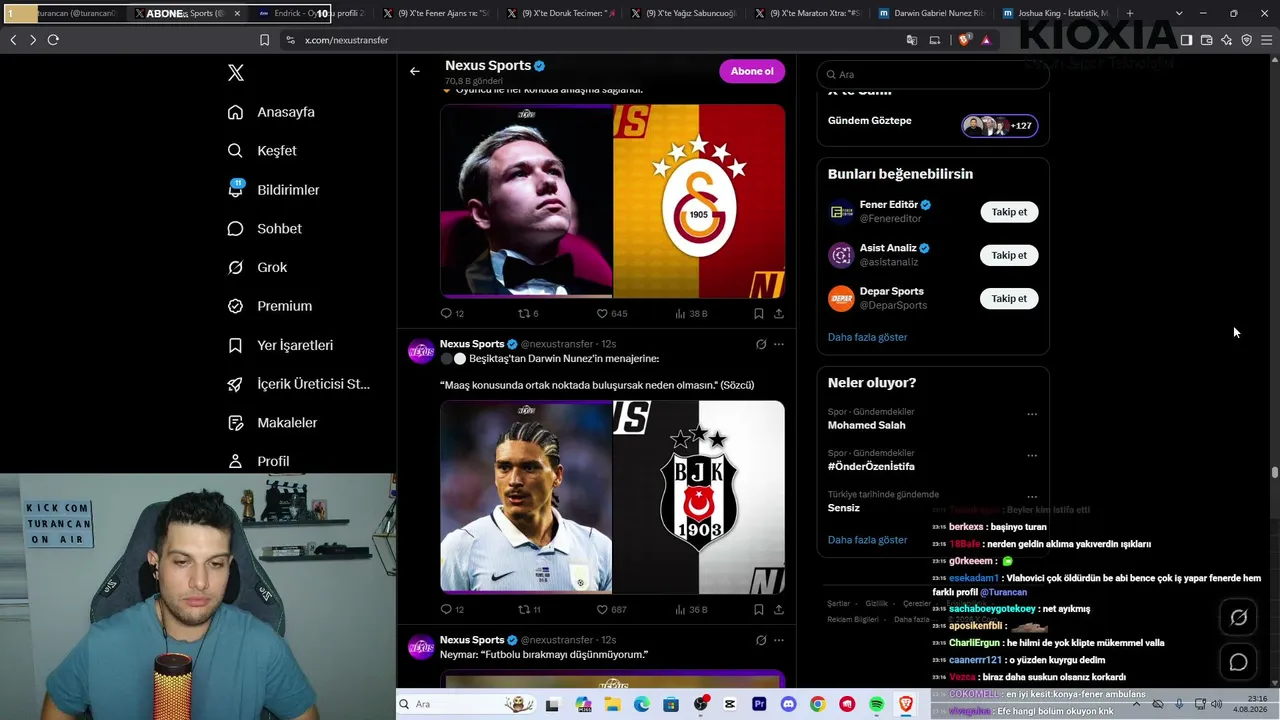Like the Darwin Nunez post with 687 likes

pos(611,609)
